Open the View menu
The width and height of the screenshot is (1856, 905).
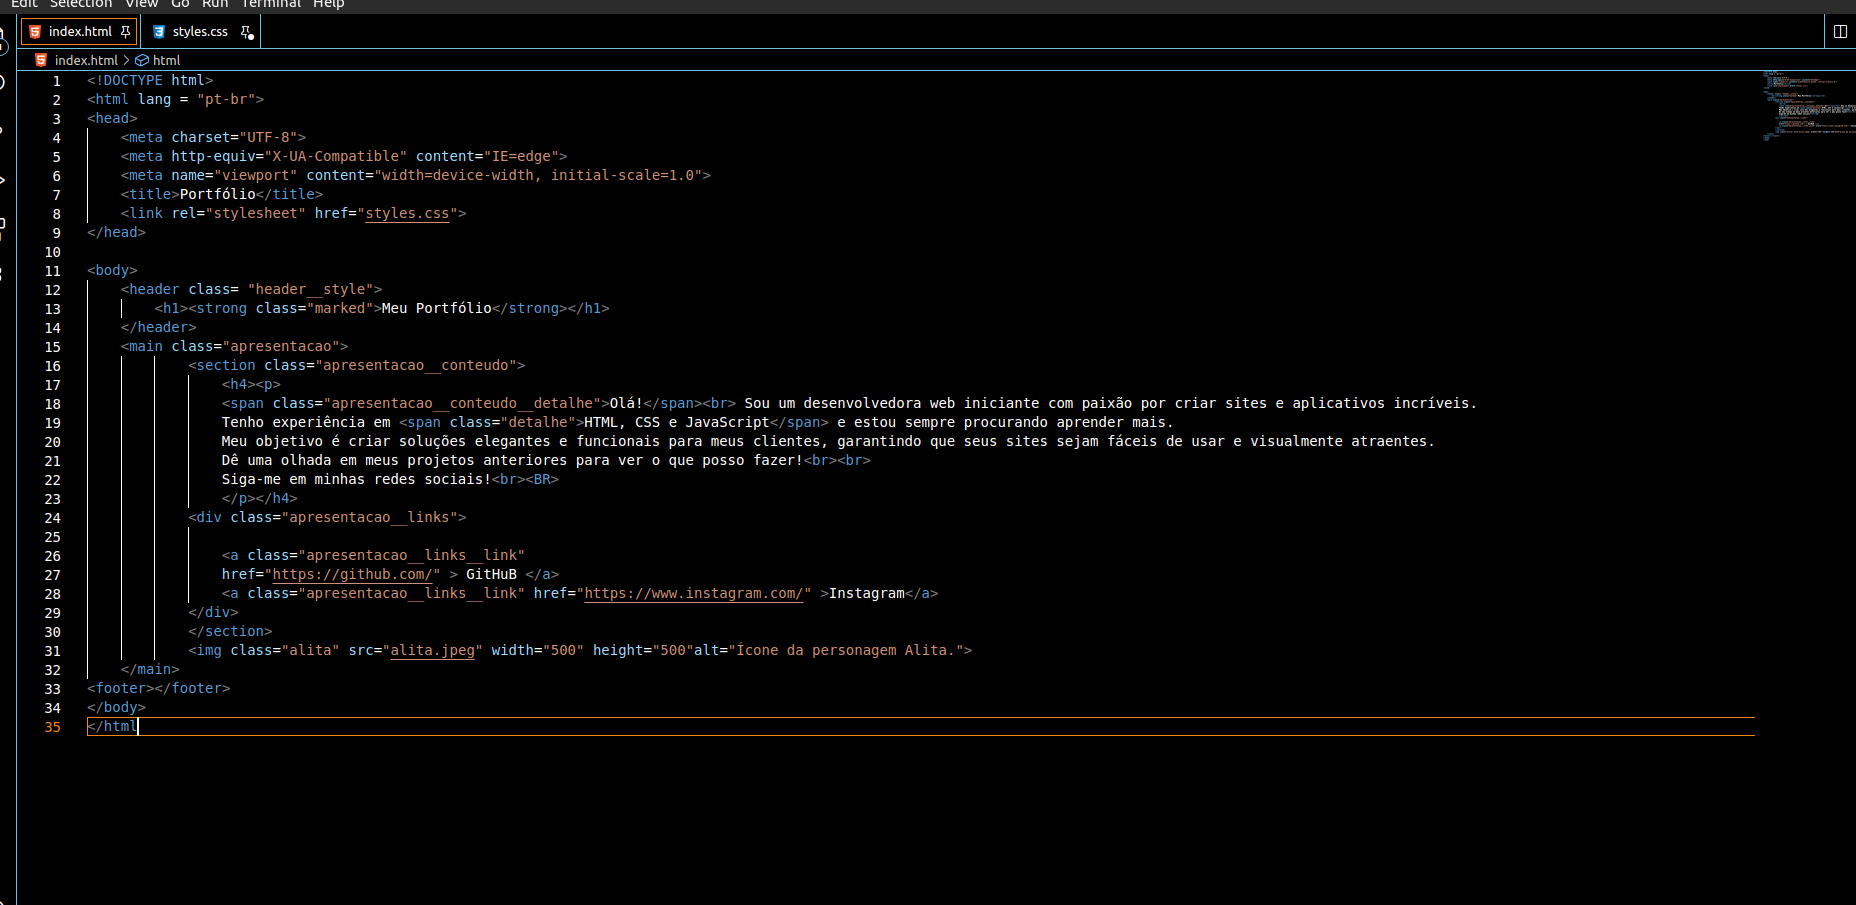142,4
